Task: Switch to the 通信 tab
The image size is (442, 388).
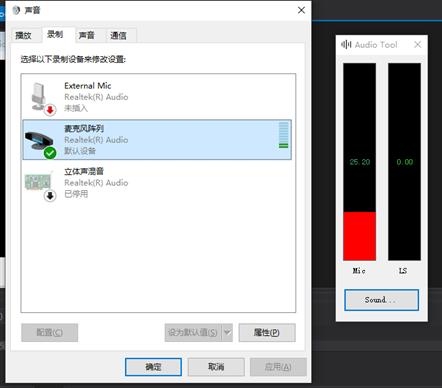Action: tap(118, 35)
